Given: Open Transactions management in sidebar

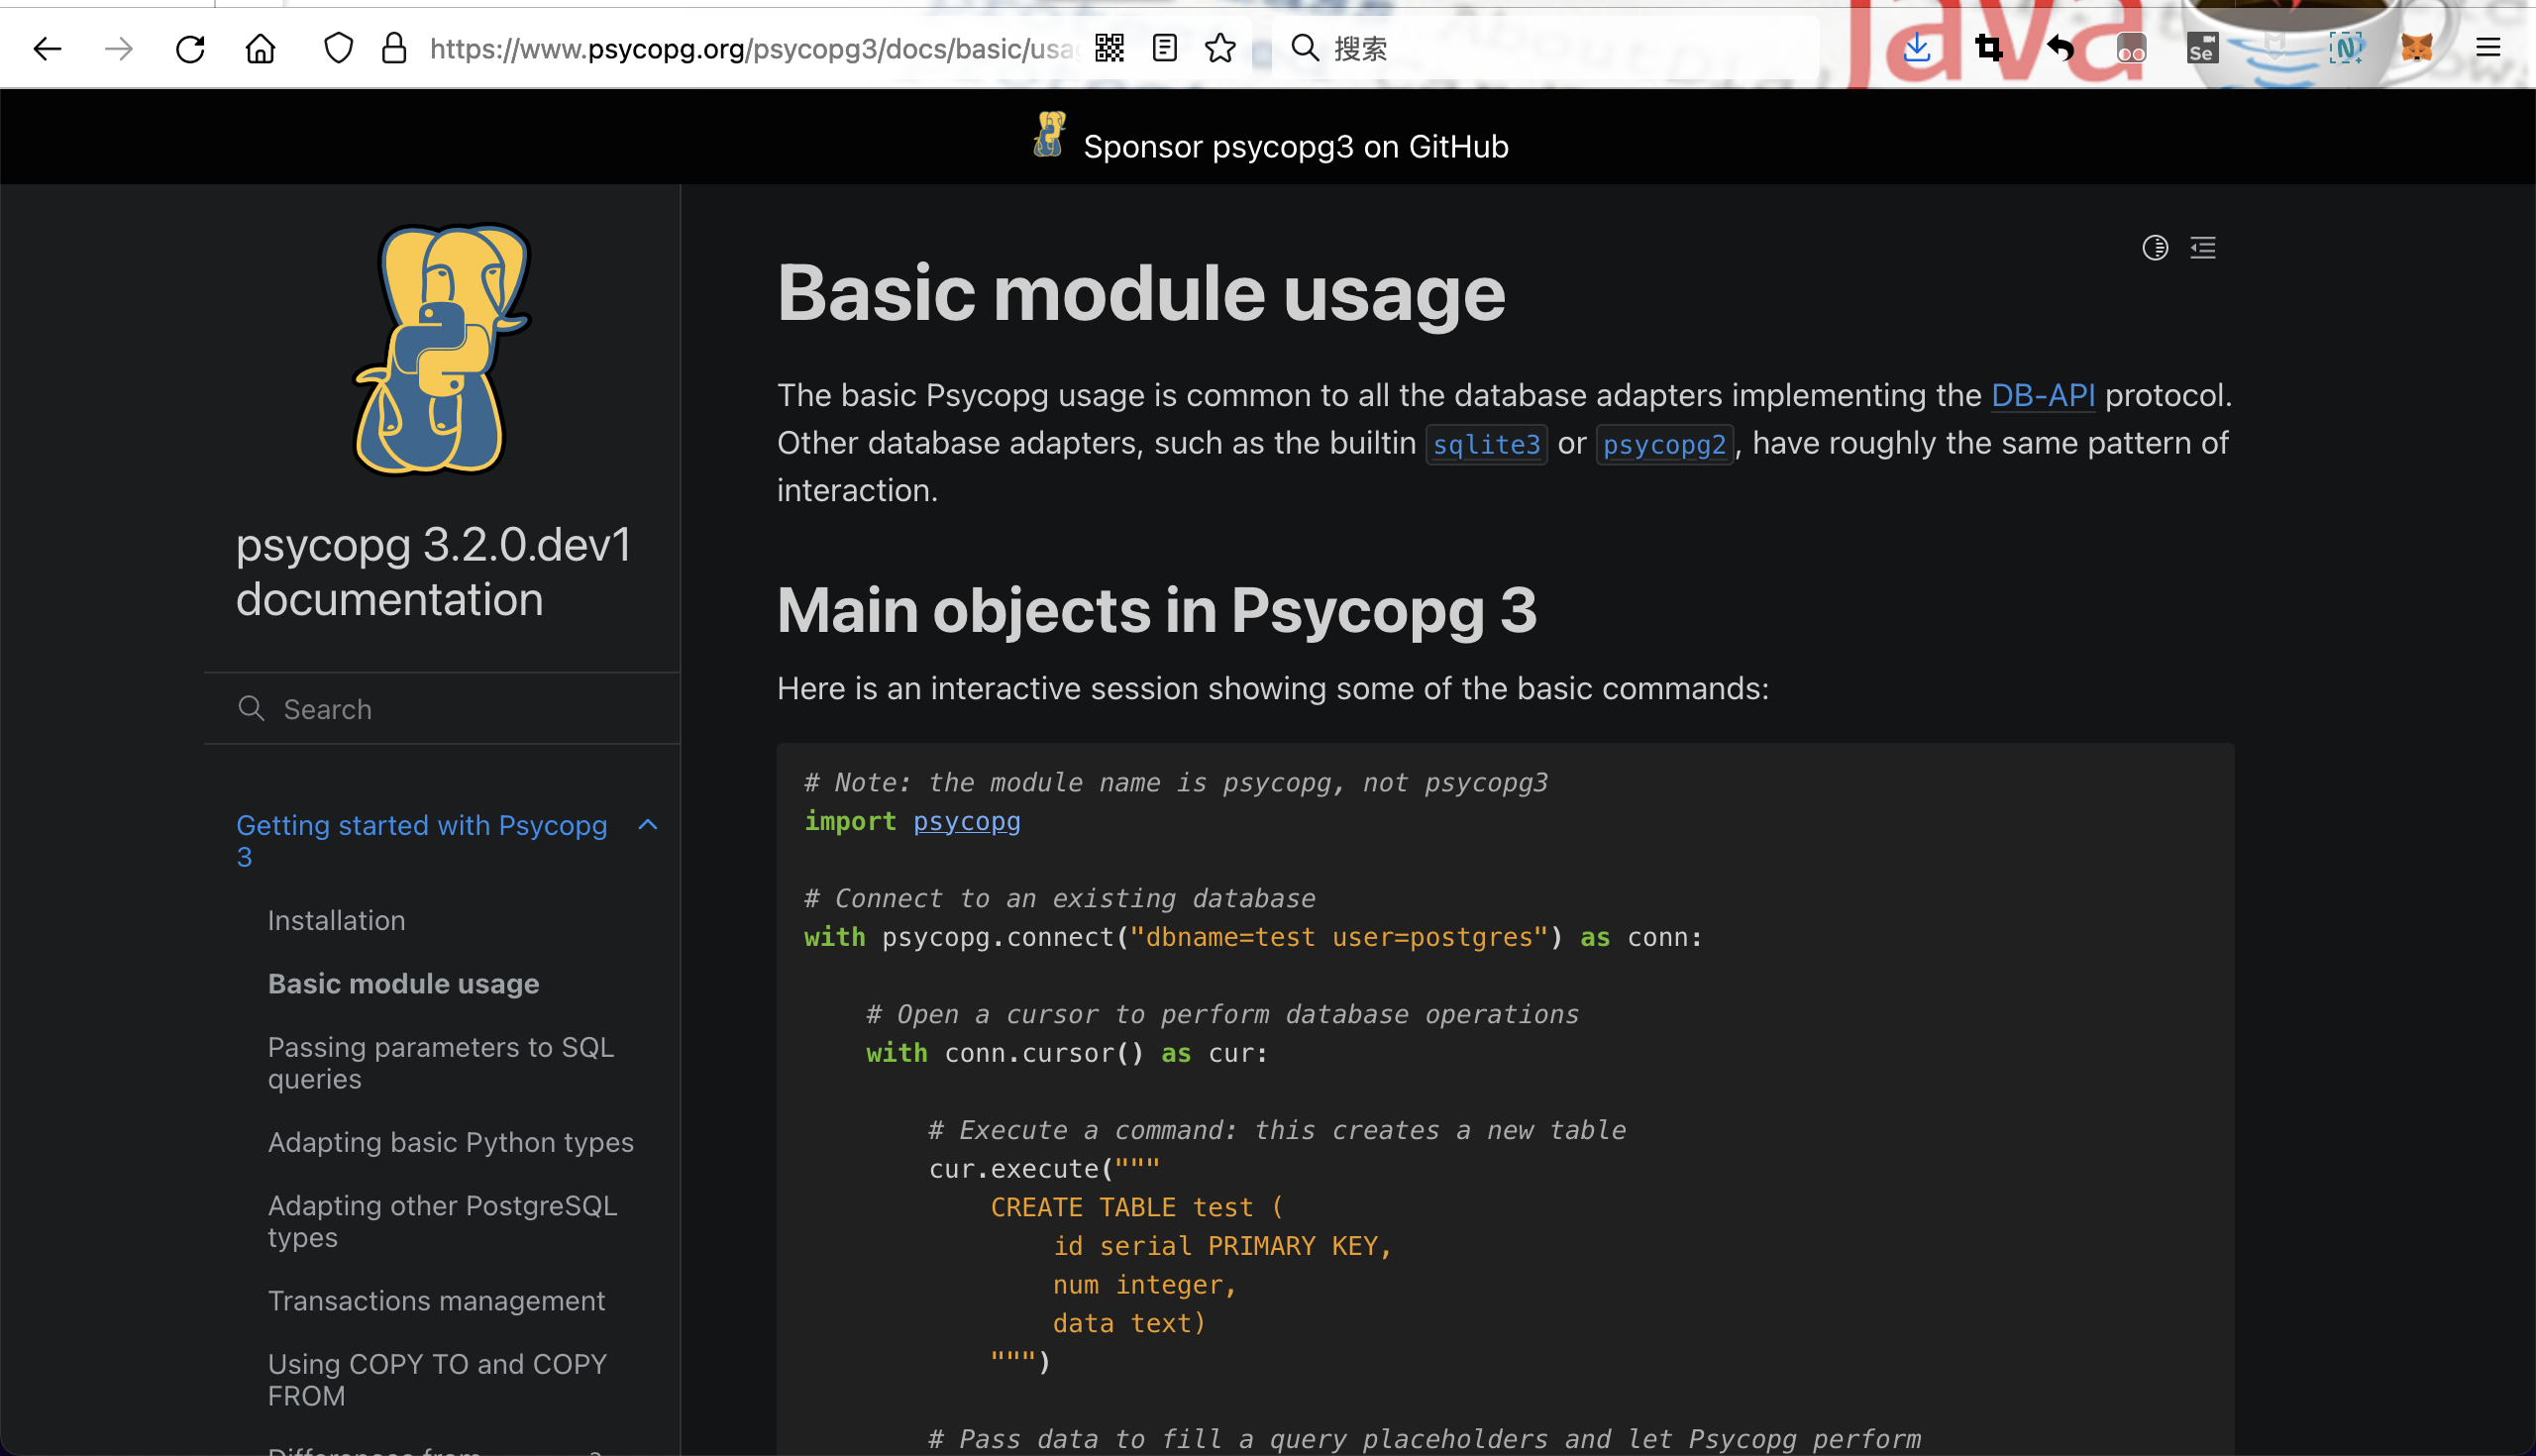Looking at the screenshot, I should pos(436,1300).
